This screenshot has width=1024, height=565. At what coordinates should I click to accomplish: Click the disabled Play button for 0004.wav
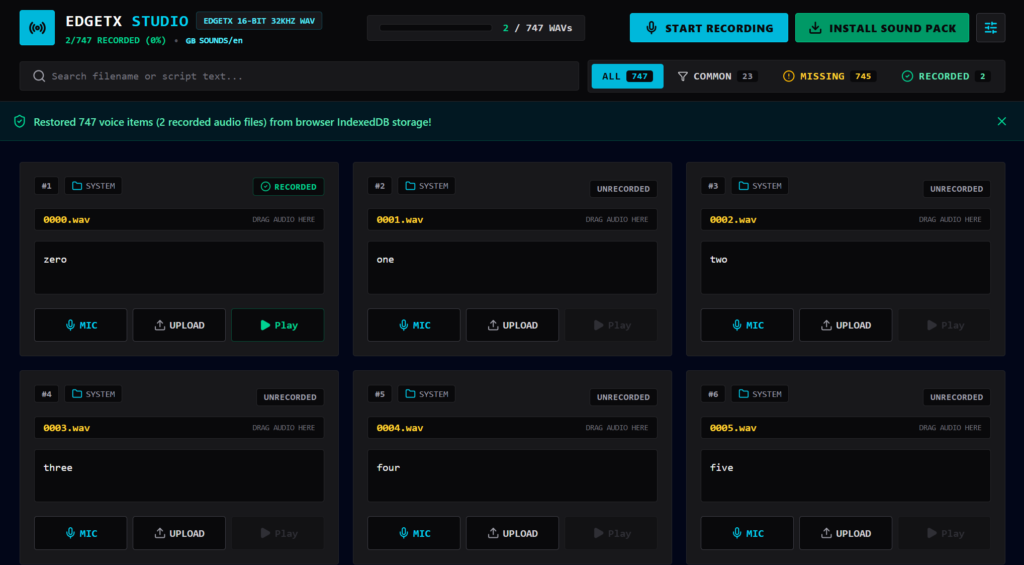(611, 533)
